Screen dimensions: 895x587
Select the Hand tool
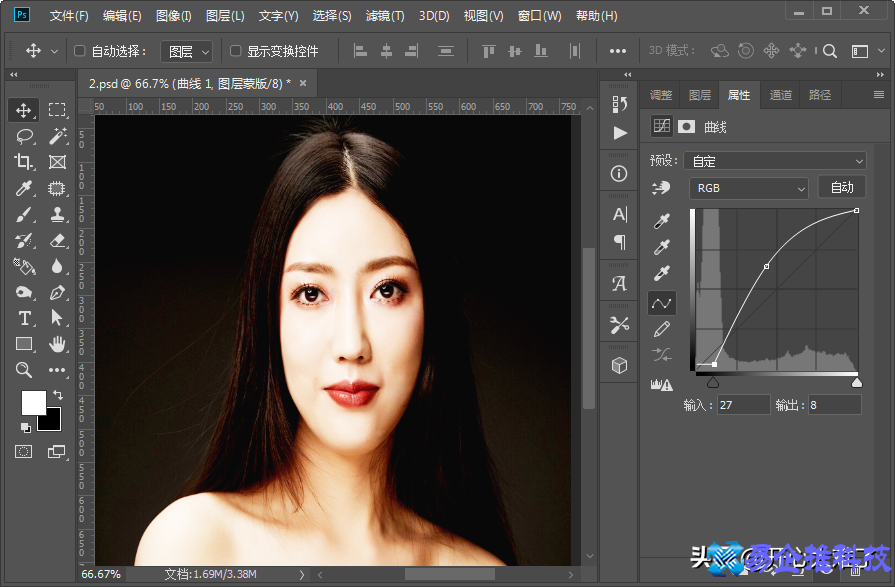click(57, 344)
